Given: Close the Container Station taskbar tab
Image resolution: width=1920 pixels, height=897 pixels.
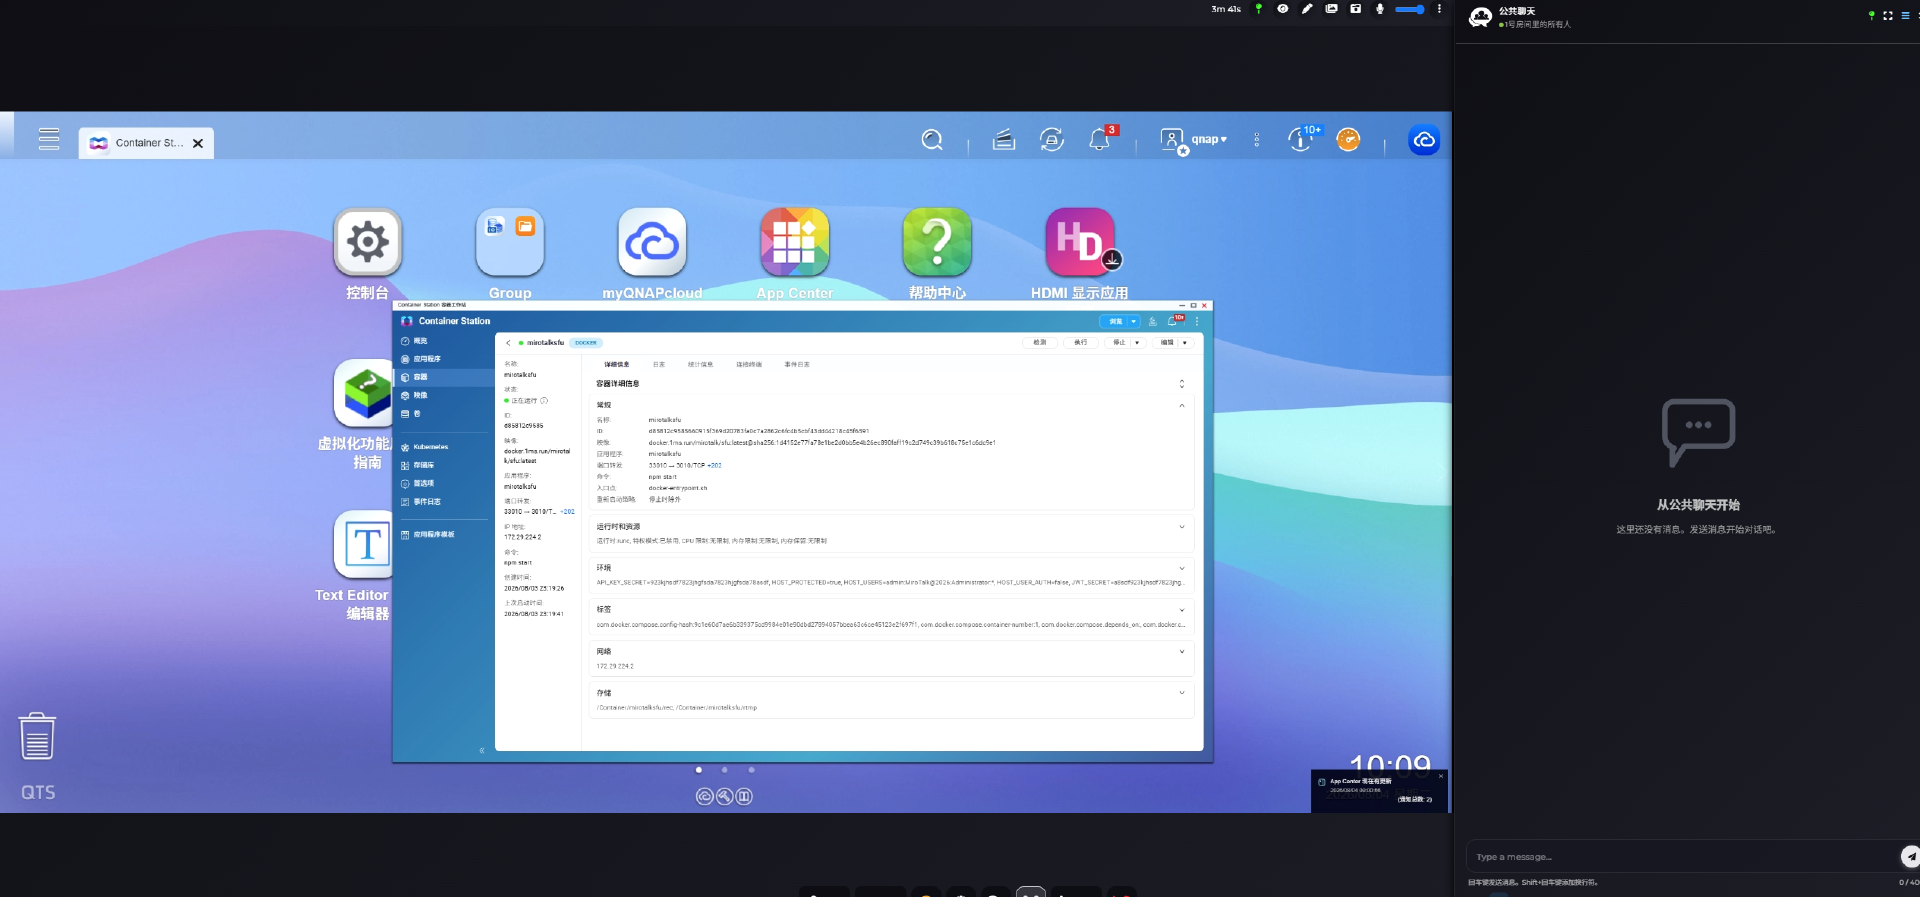Looking at the screenshot, I should [198, 143].
